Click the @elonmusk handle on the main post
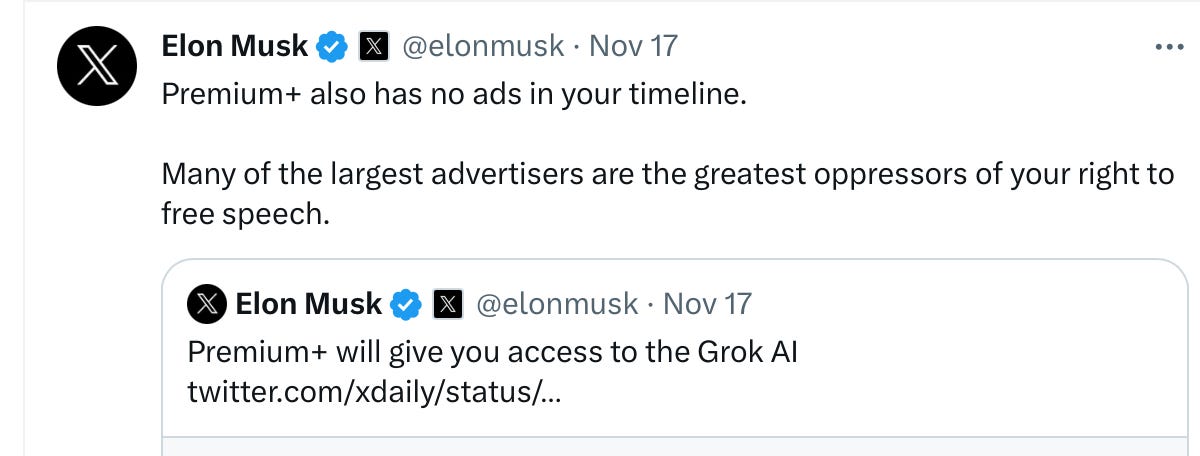1200x456 pixels. pyautogui.click(x=483, y=46)
